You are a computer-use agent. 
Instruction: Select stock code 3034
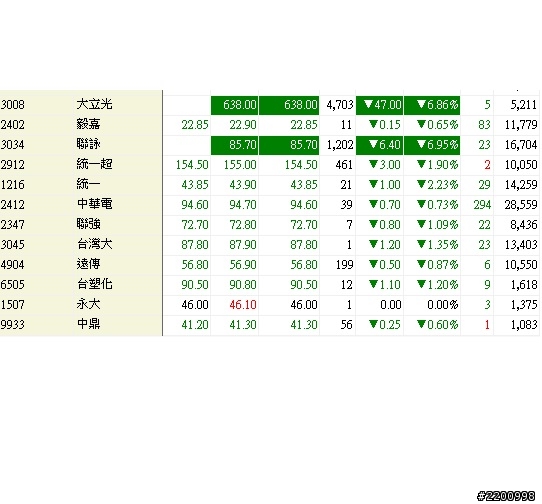pos(12,144)
